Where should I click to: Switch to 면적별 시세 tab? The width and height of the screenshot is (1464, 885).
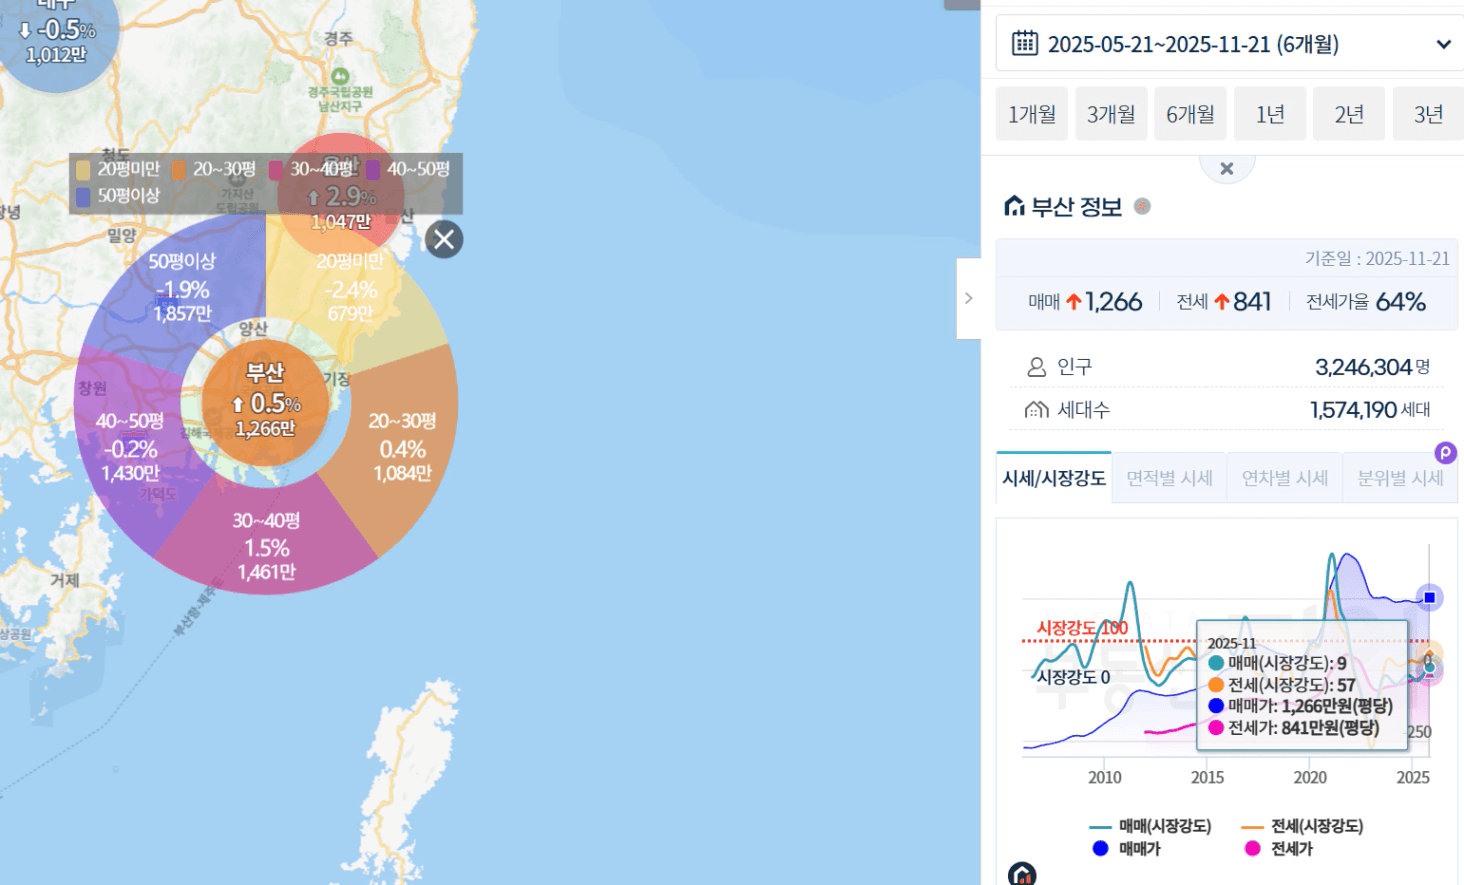click(x=1169, y=478)
